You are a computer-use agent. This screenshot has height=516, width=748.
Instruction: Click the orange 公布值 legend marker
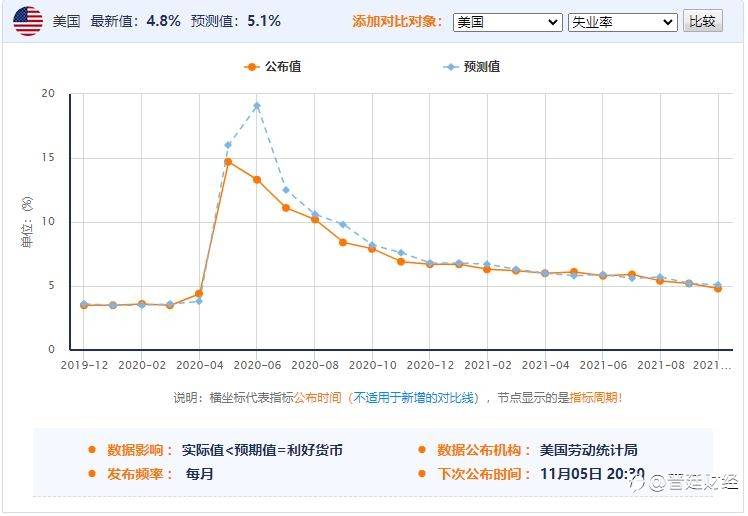click(251, 67)
